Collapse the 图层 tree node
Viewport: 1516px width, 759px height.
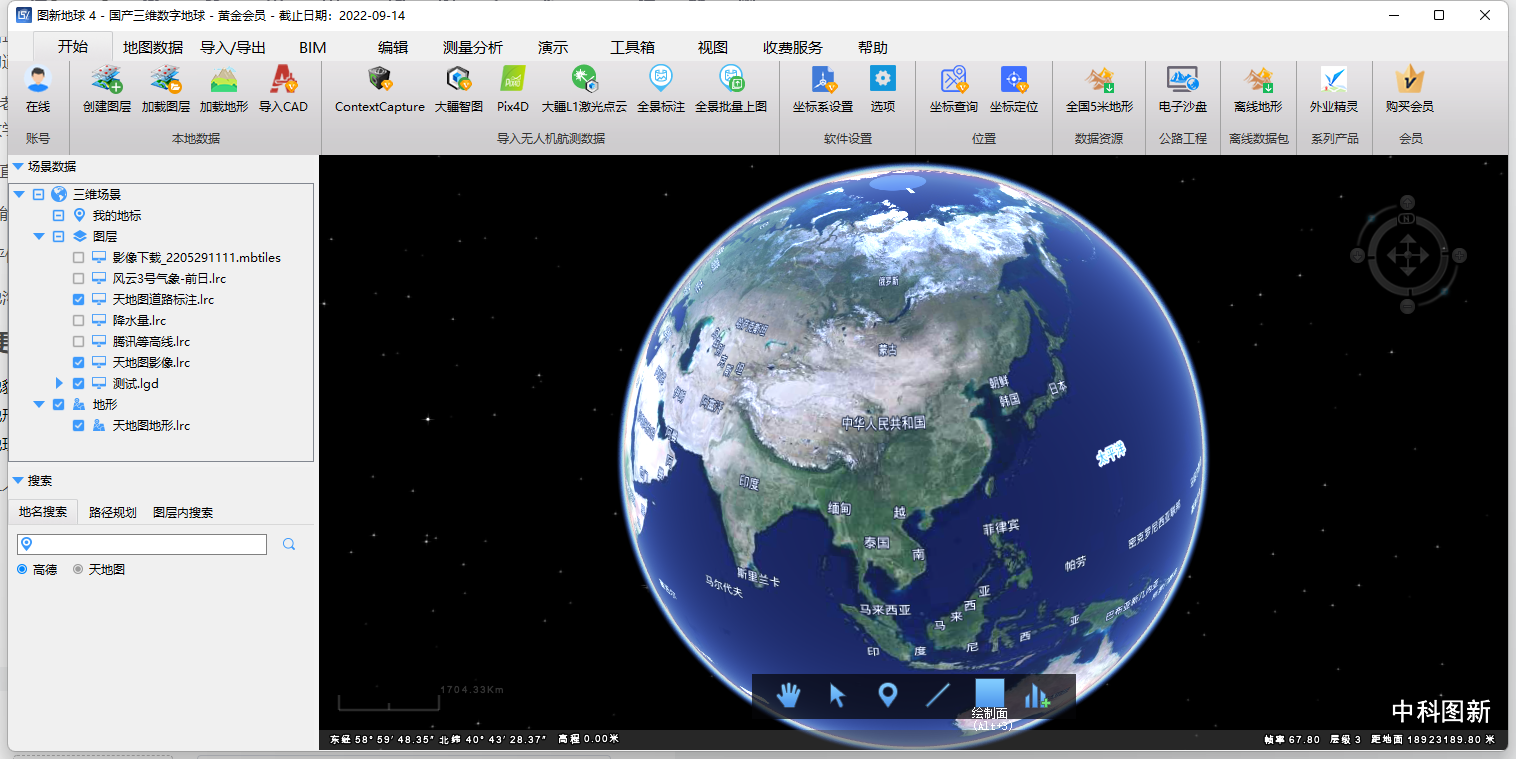(39, 237)
